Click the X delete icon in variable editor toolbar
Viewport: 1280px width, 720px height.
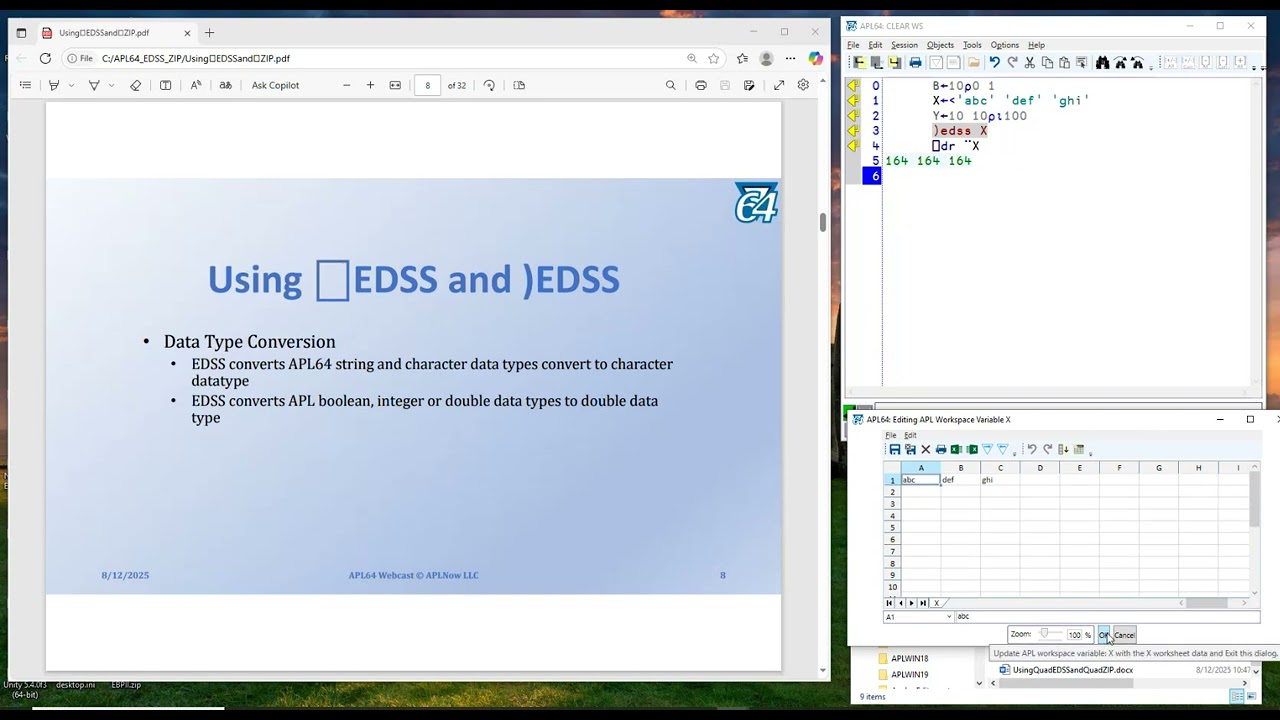(925, 450)
